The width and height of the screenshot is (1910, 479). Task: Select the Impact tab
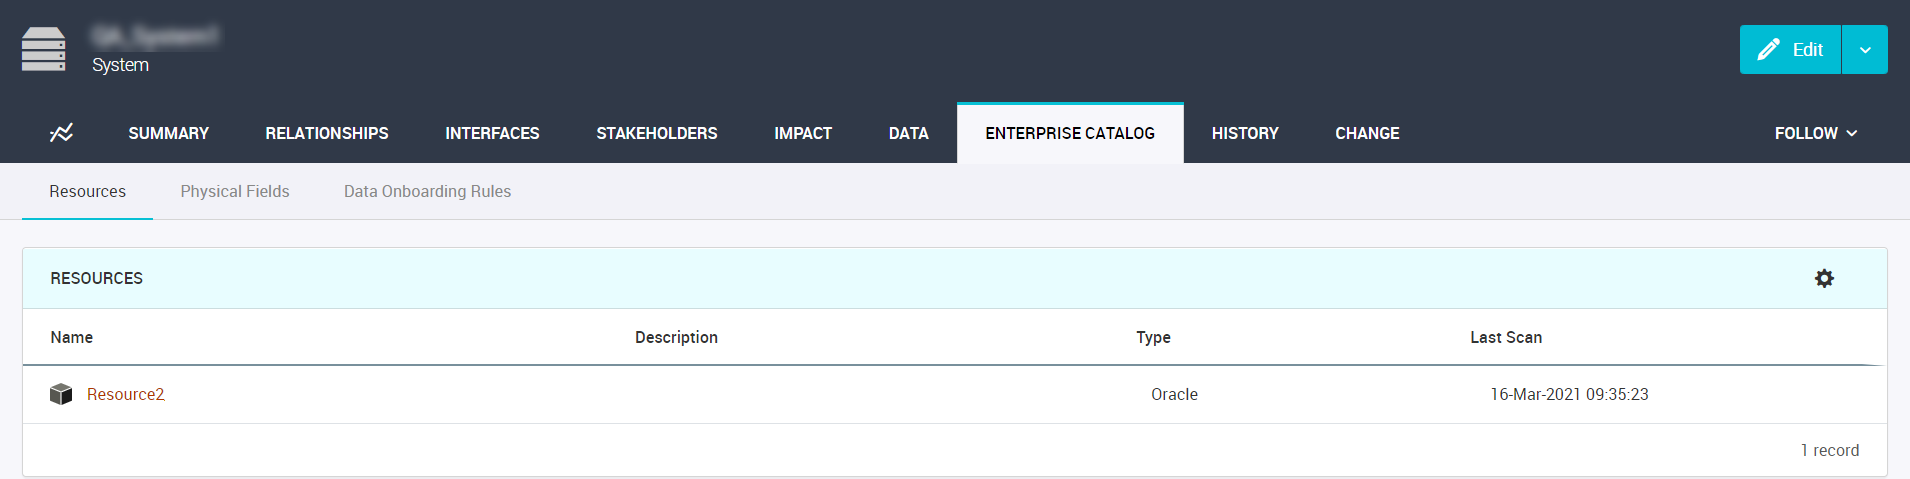803,133
